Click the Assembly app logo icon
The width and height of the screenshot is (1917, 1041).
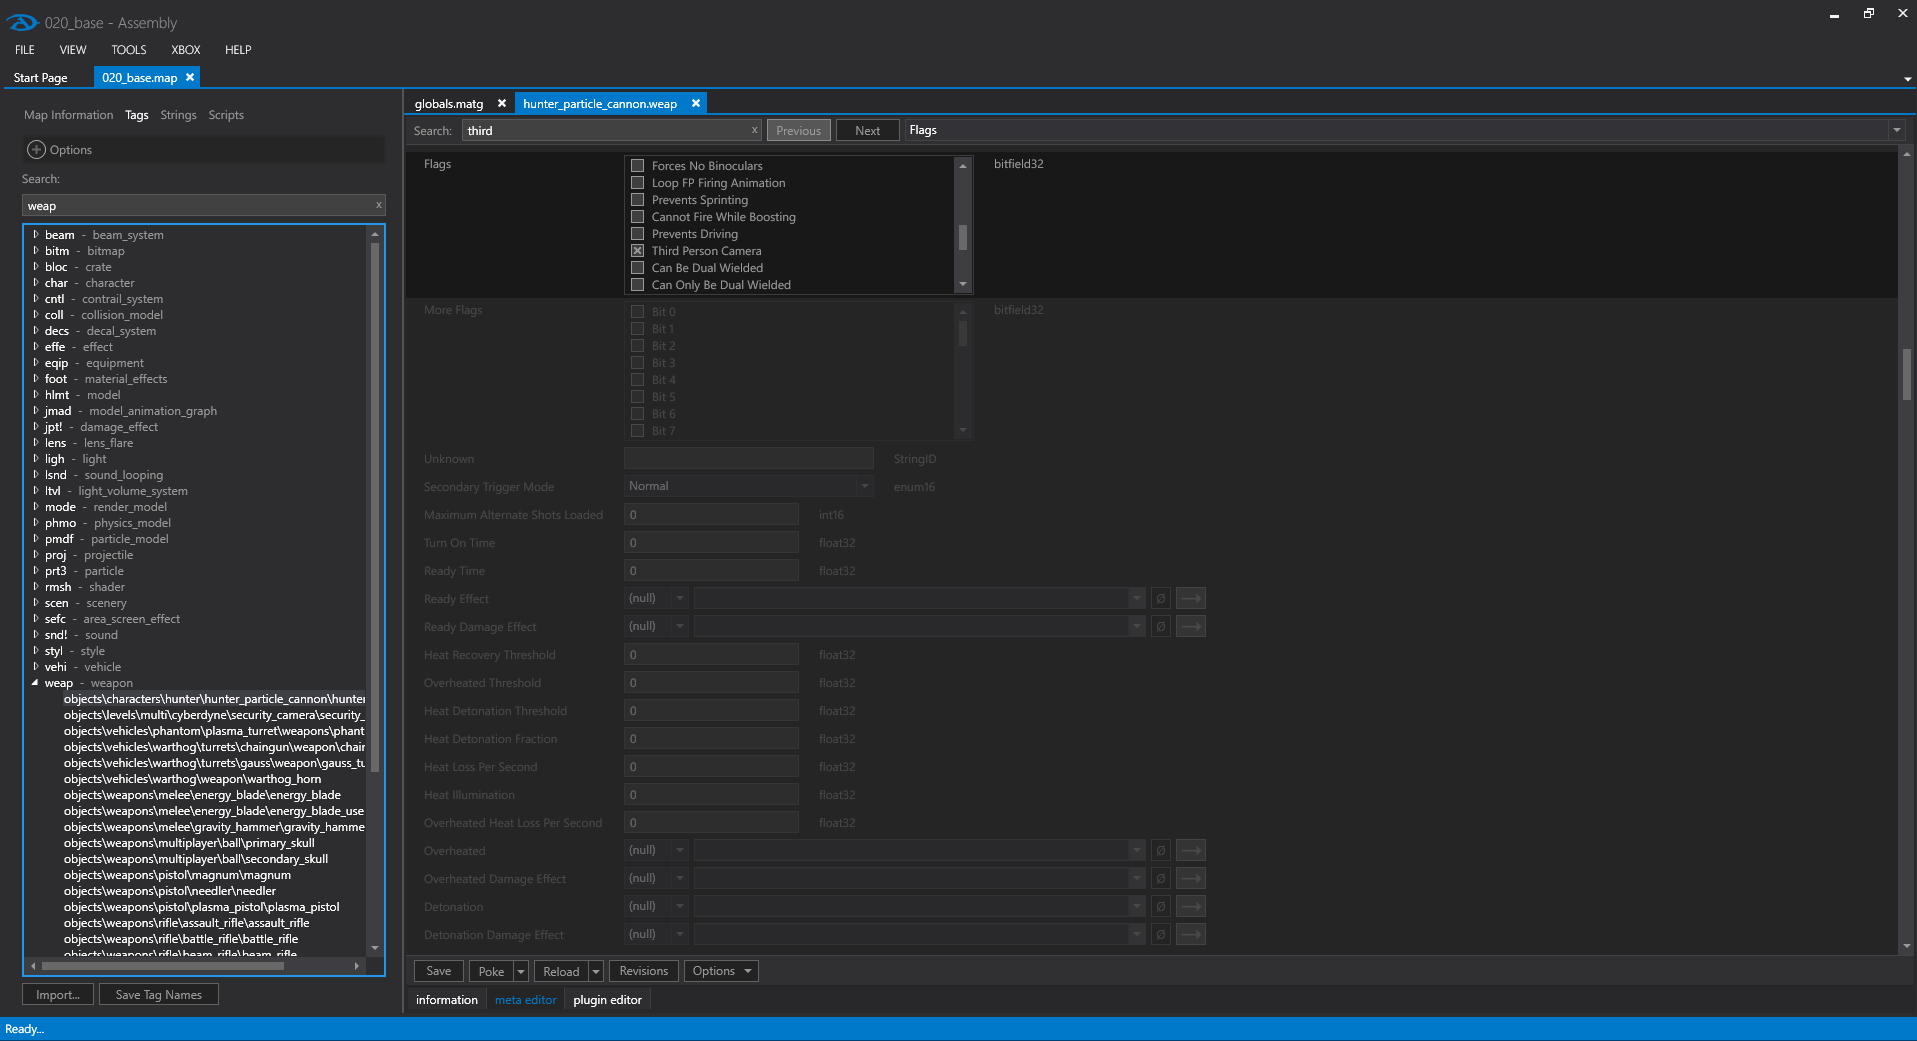tap(22, 22)
